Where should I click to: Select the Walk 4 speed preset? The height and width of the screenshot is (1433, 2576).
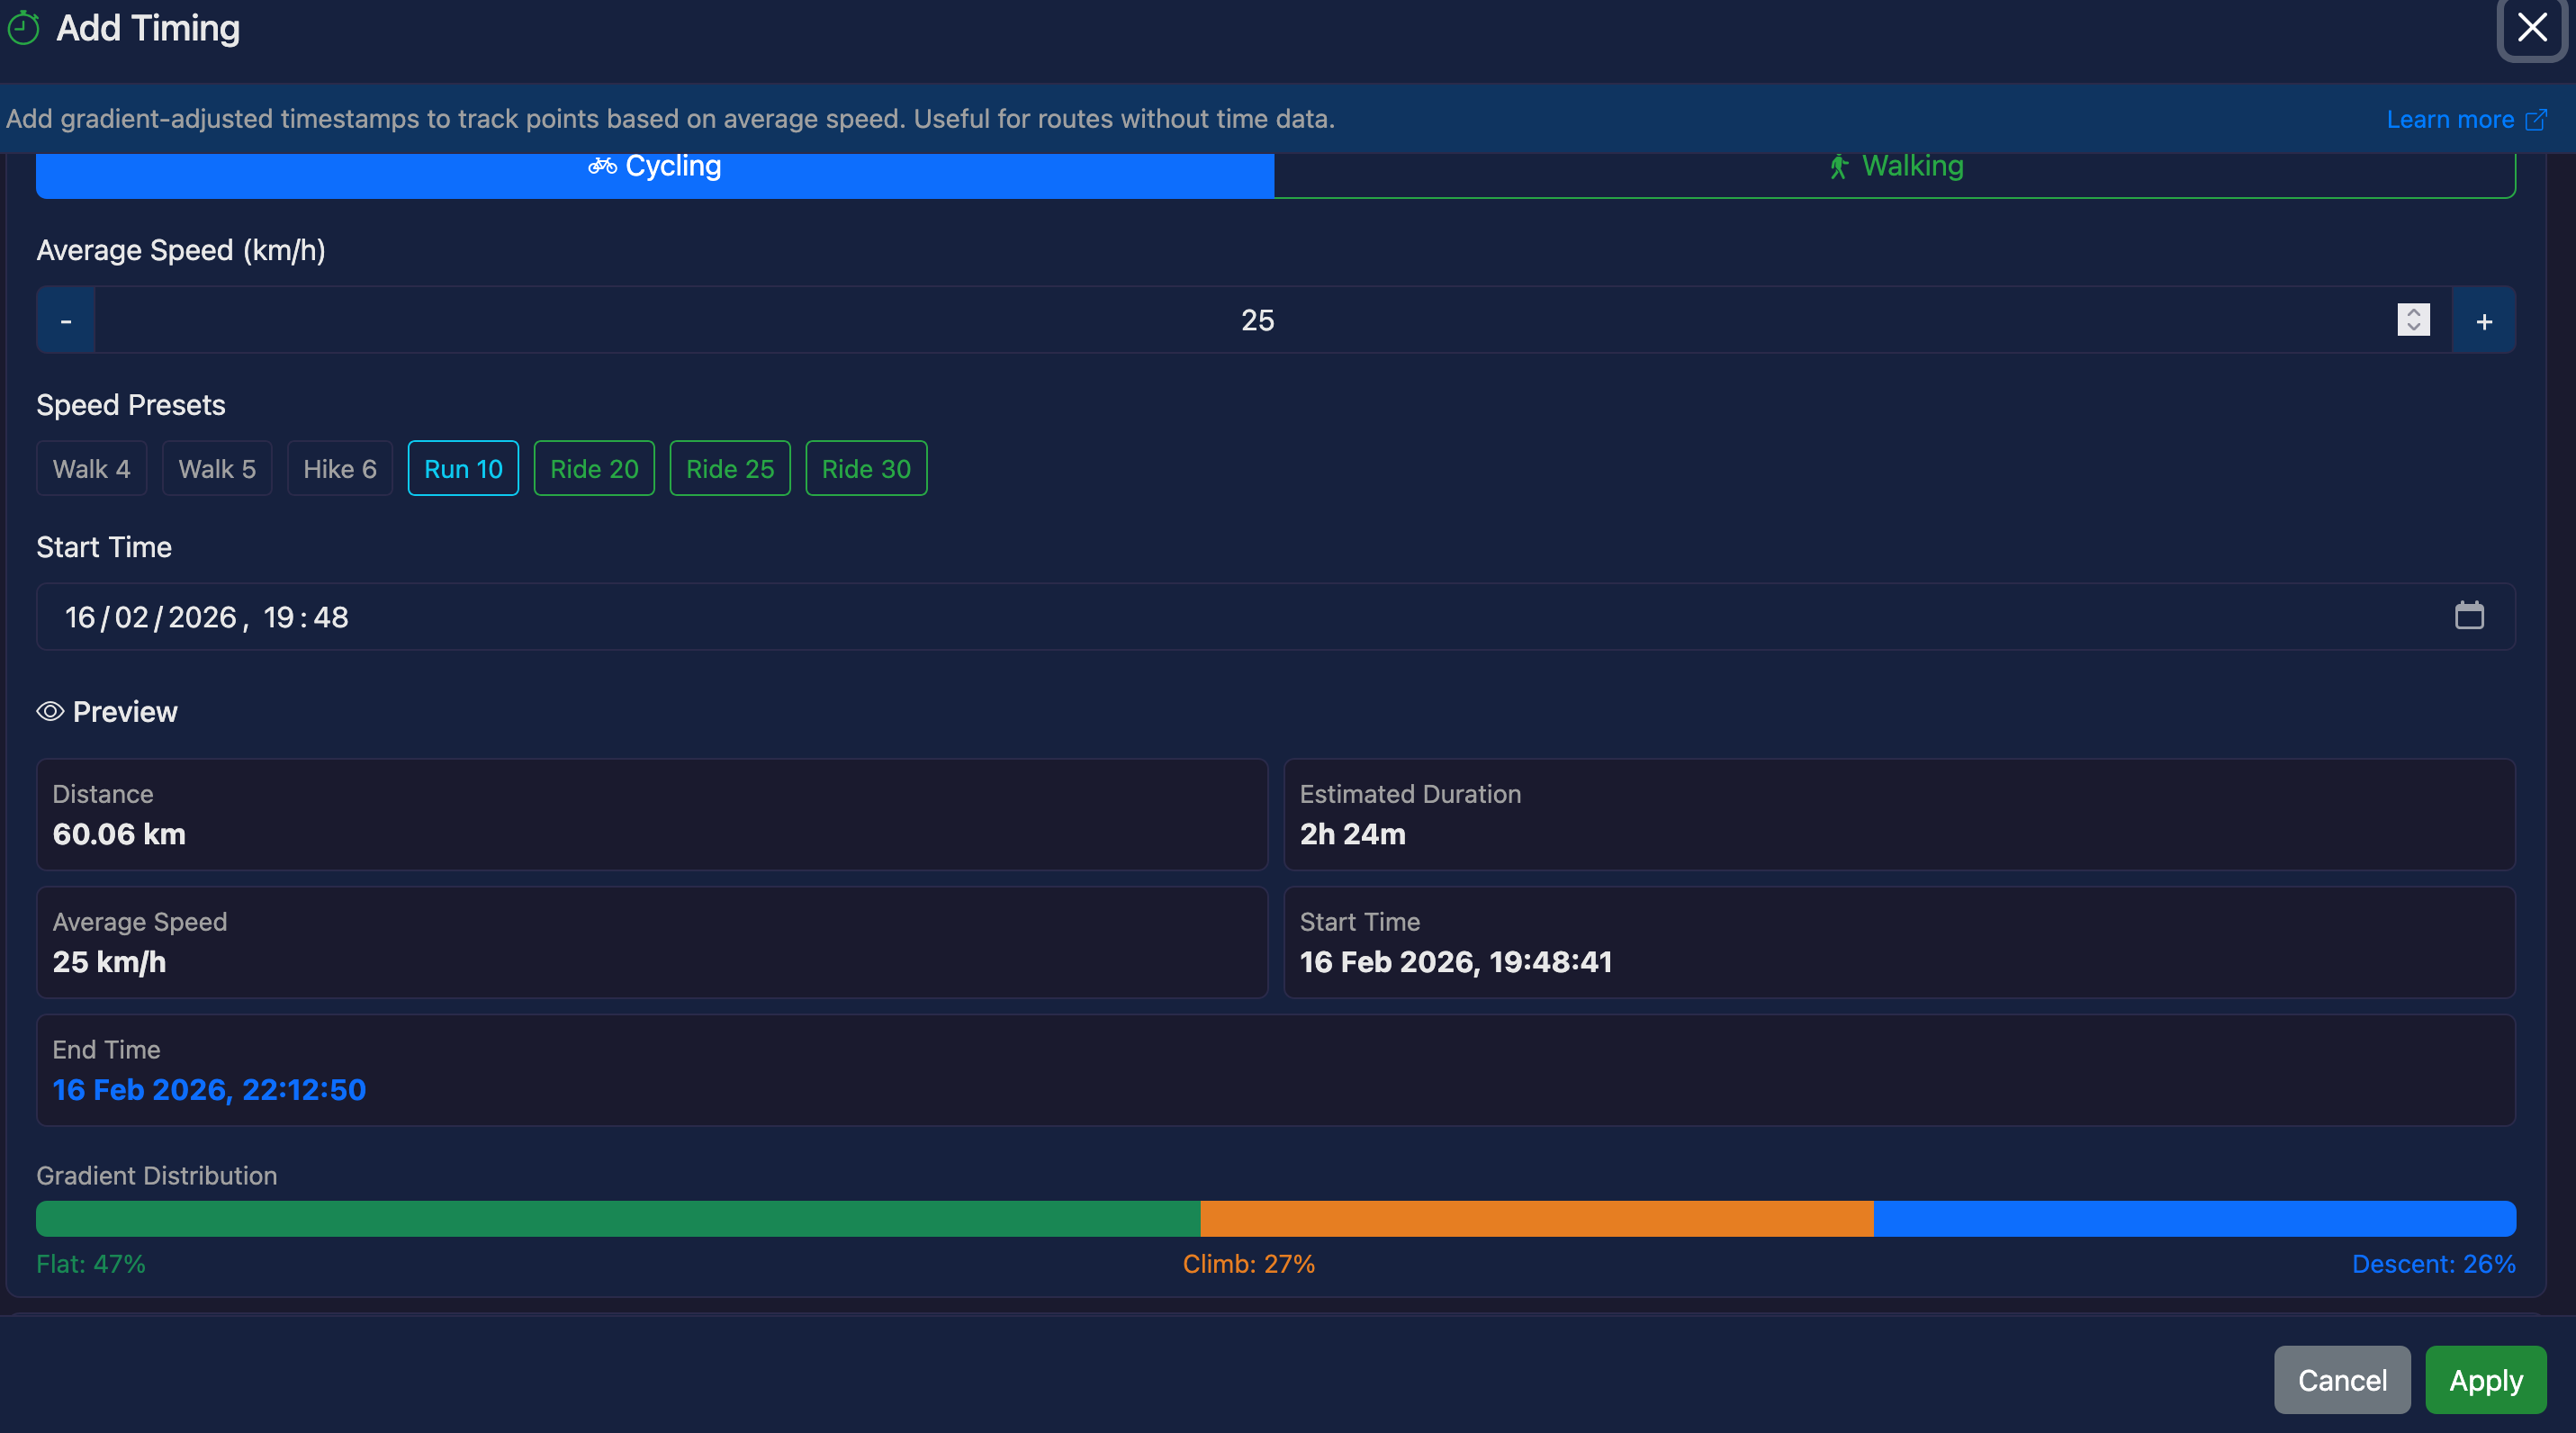click(91, 468)
